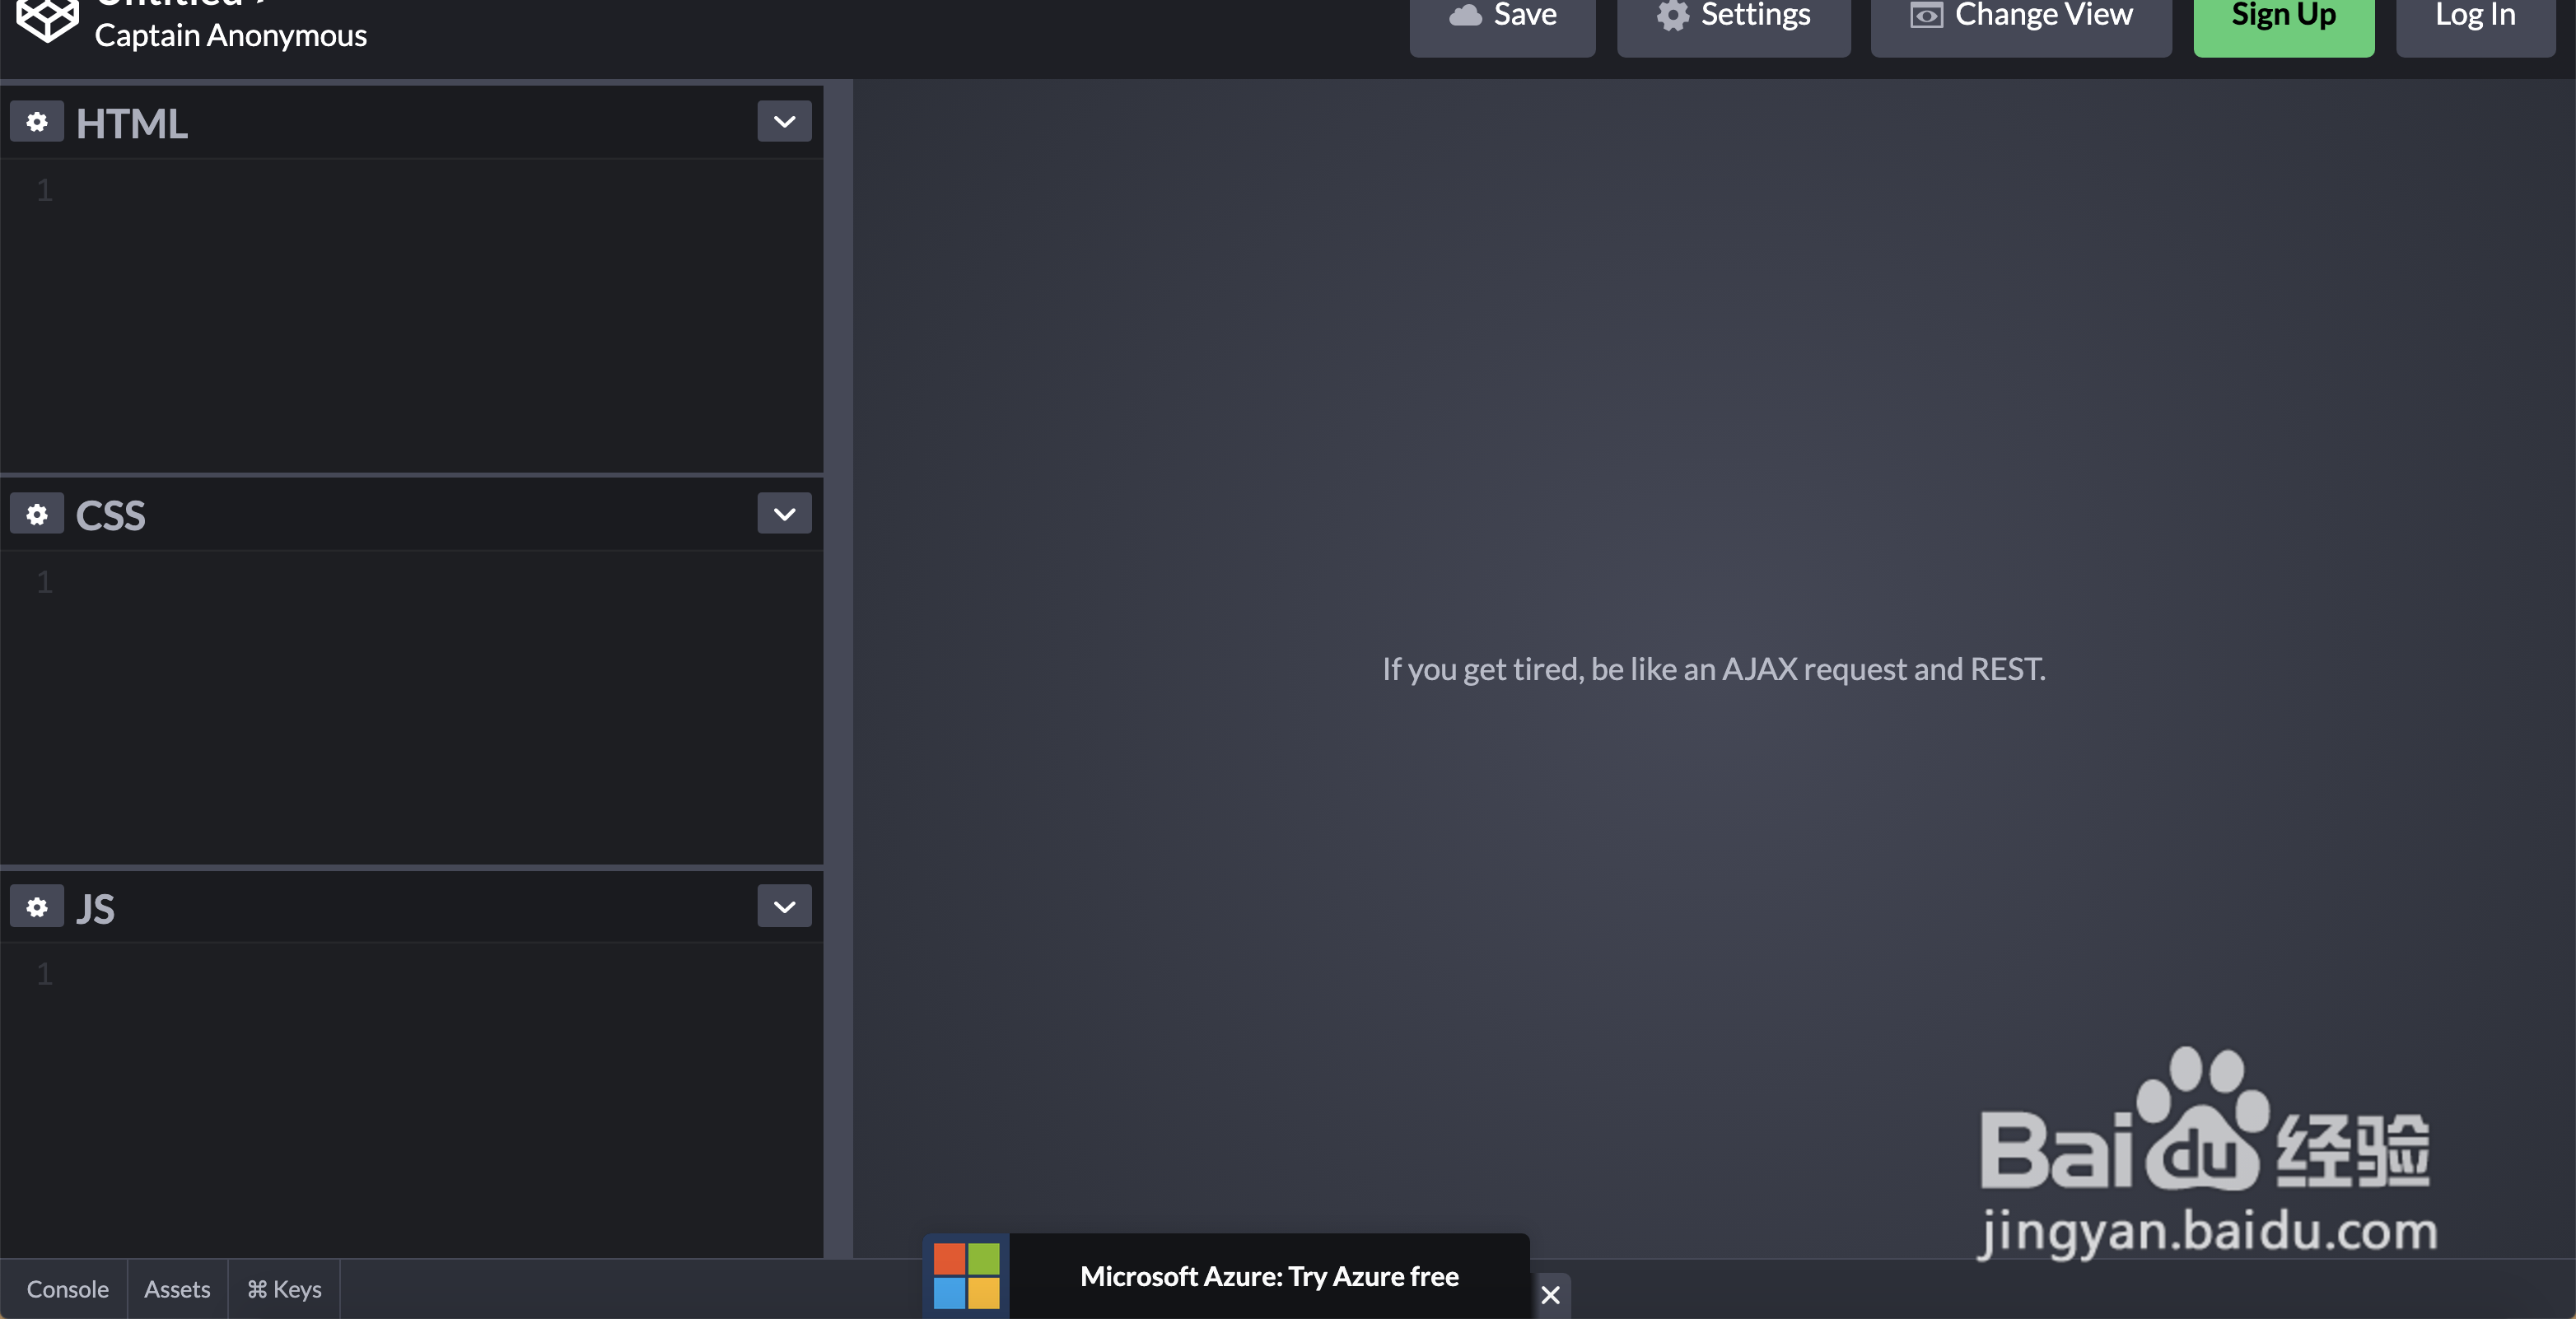Expand the CSS panel dropdown chevron
This screenshot has width=2576, height=1319.
click(x=784, y=514)
